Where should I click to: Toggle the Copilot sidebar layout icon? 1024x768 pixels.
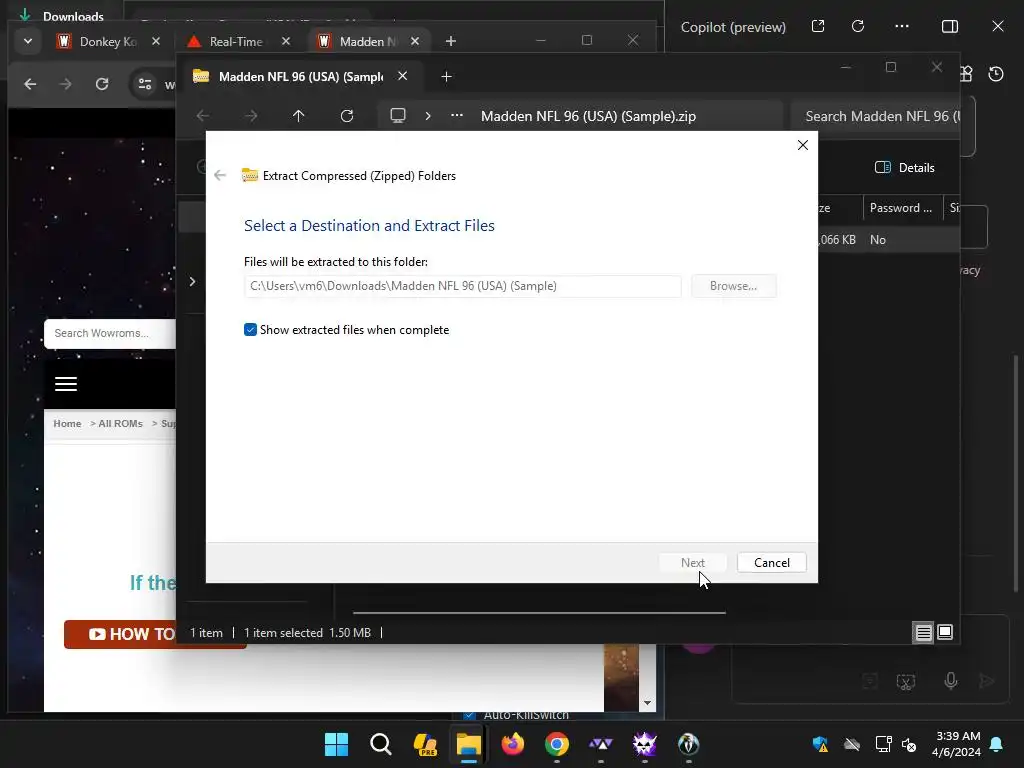click(950, 26)
